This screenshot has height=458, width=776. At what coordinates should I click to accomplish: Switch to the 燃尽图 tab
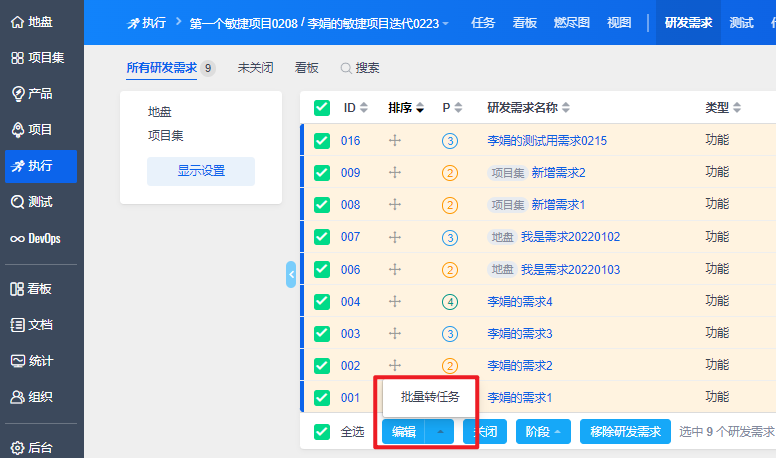click(572, 23)
